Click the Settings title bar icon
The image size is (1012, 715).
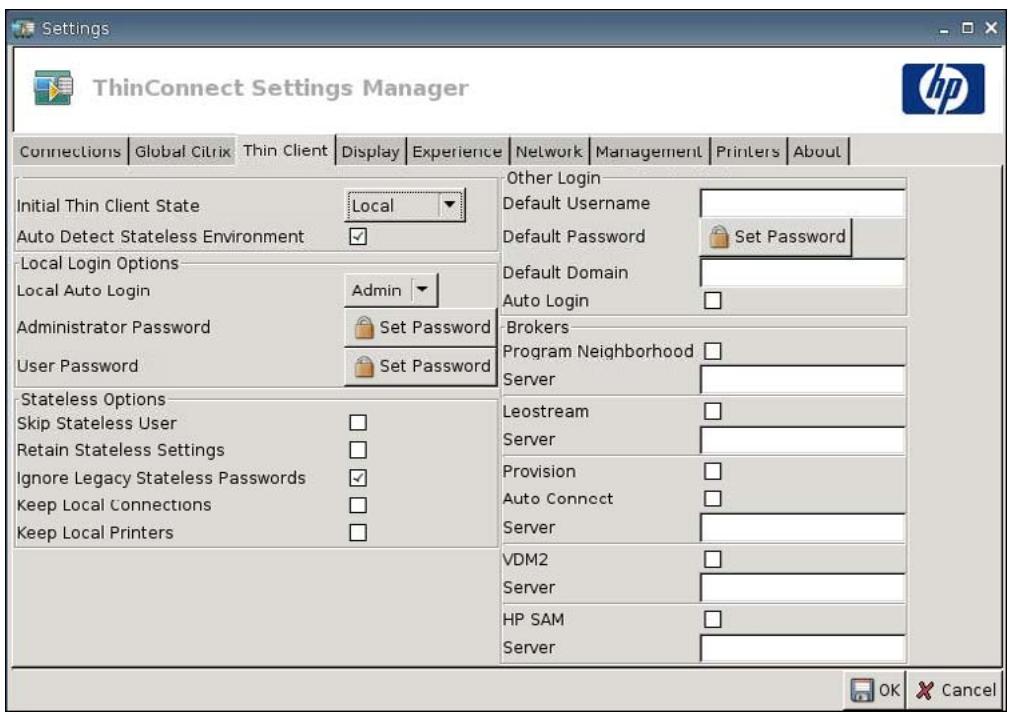pos(23,28)
